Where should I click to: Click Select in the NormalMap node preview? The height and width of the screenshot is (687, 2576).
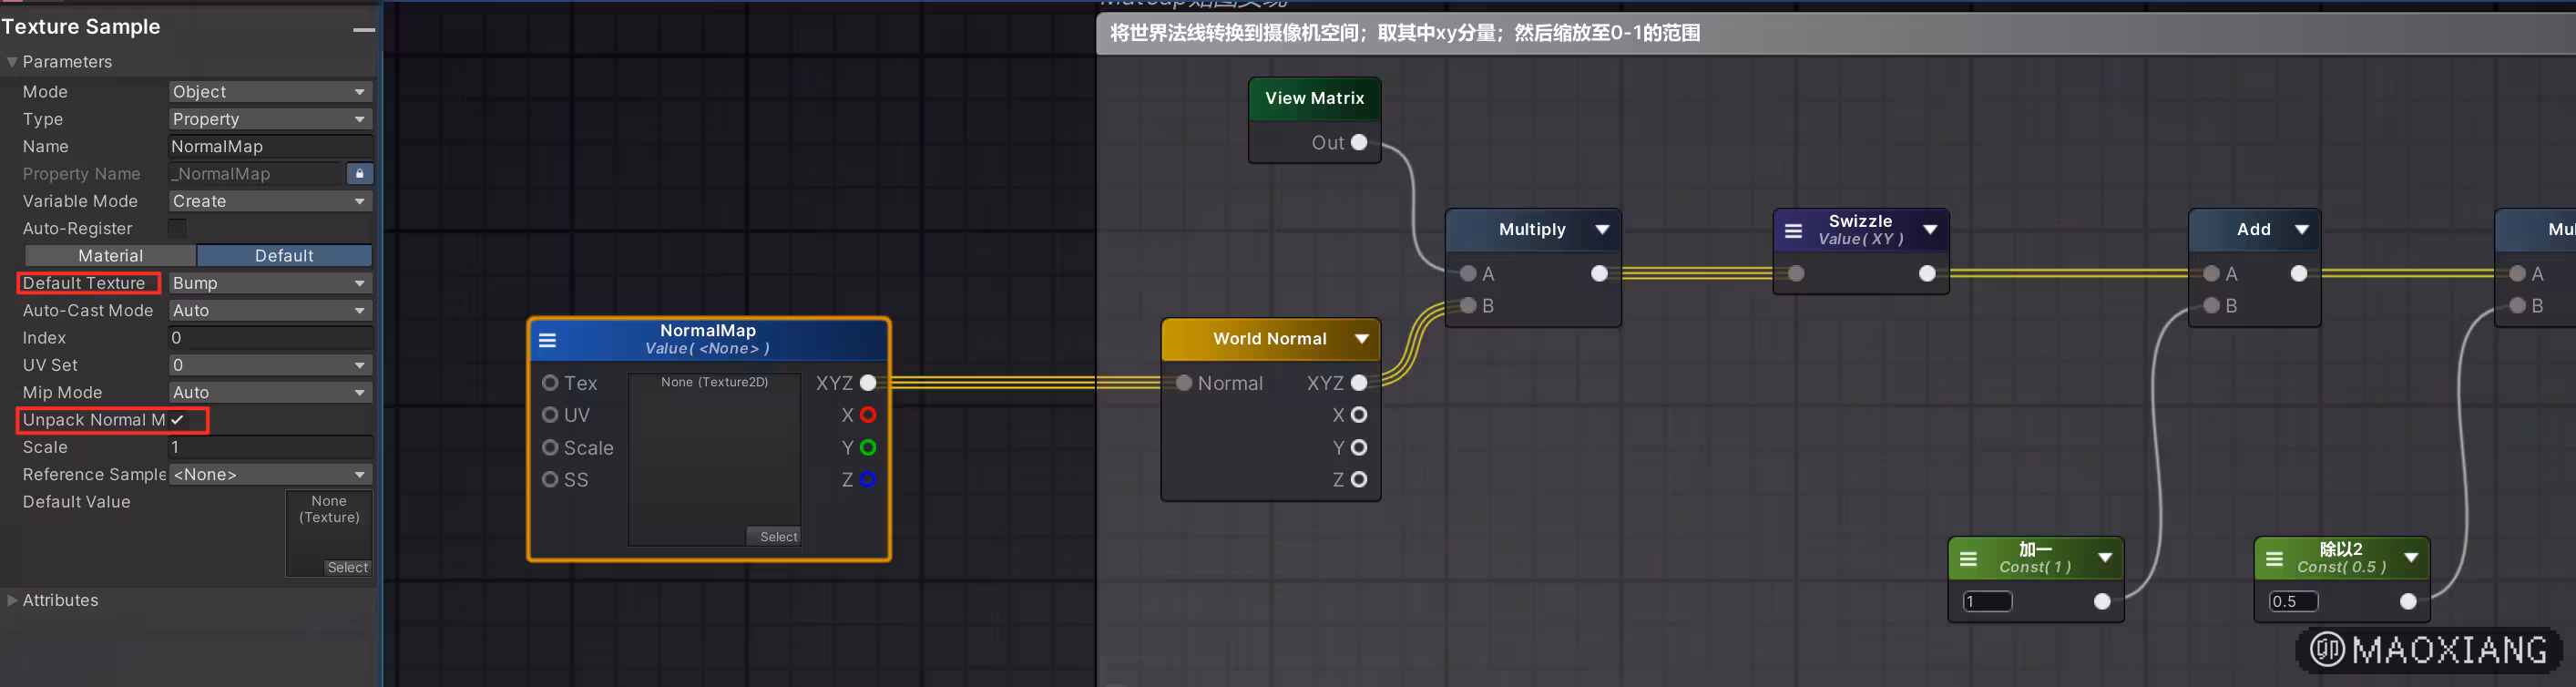point(778,537)
